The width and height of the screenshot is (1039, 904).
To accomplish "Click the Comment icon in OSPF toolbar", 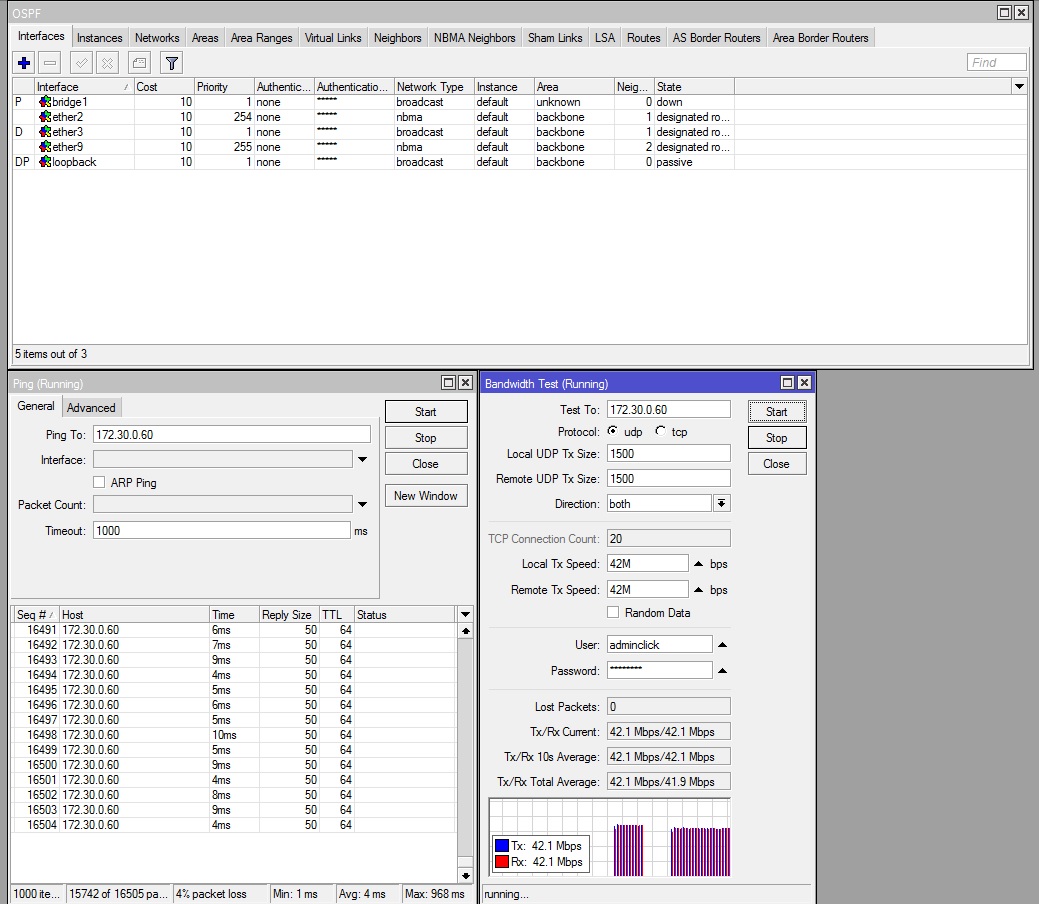I will [x=140, y=63].
